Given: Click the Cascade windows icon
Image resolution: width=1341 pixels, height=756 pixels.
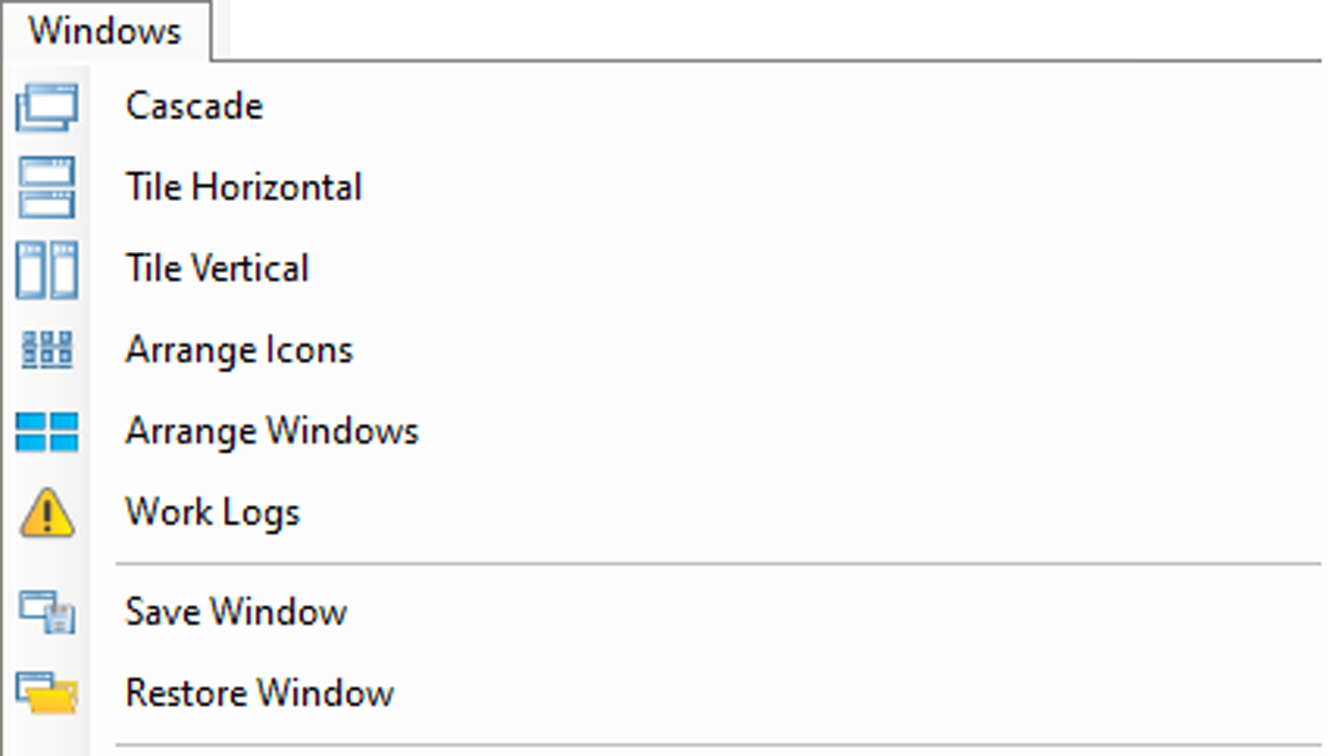Looking at the screenshot, I should pos(44,107).
